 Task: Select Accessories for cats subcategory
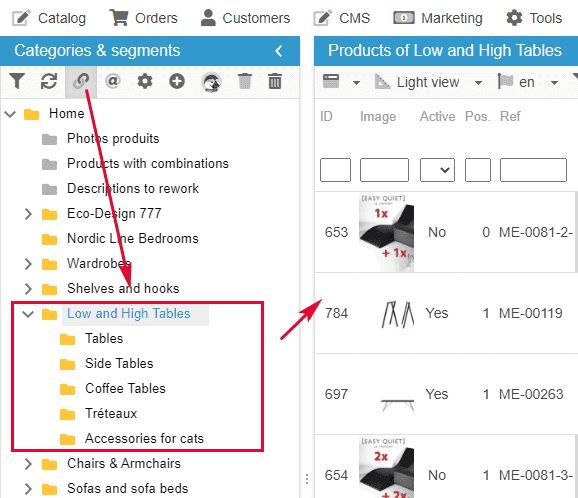click(x=144, y=439)
